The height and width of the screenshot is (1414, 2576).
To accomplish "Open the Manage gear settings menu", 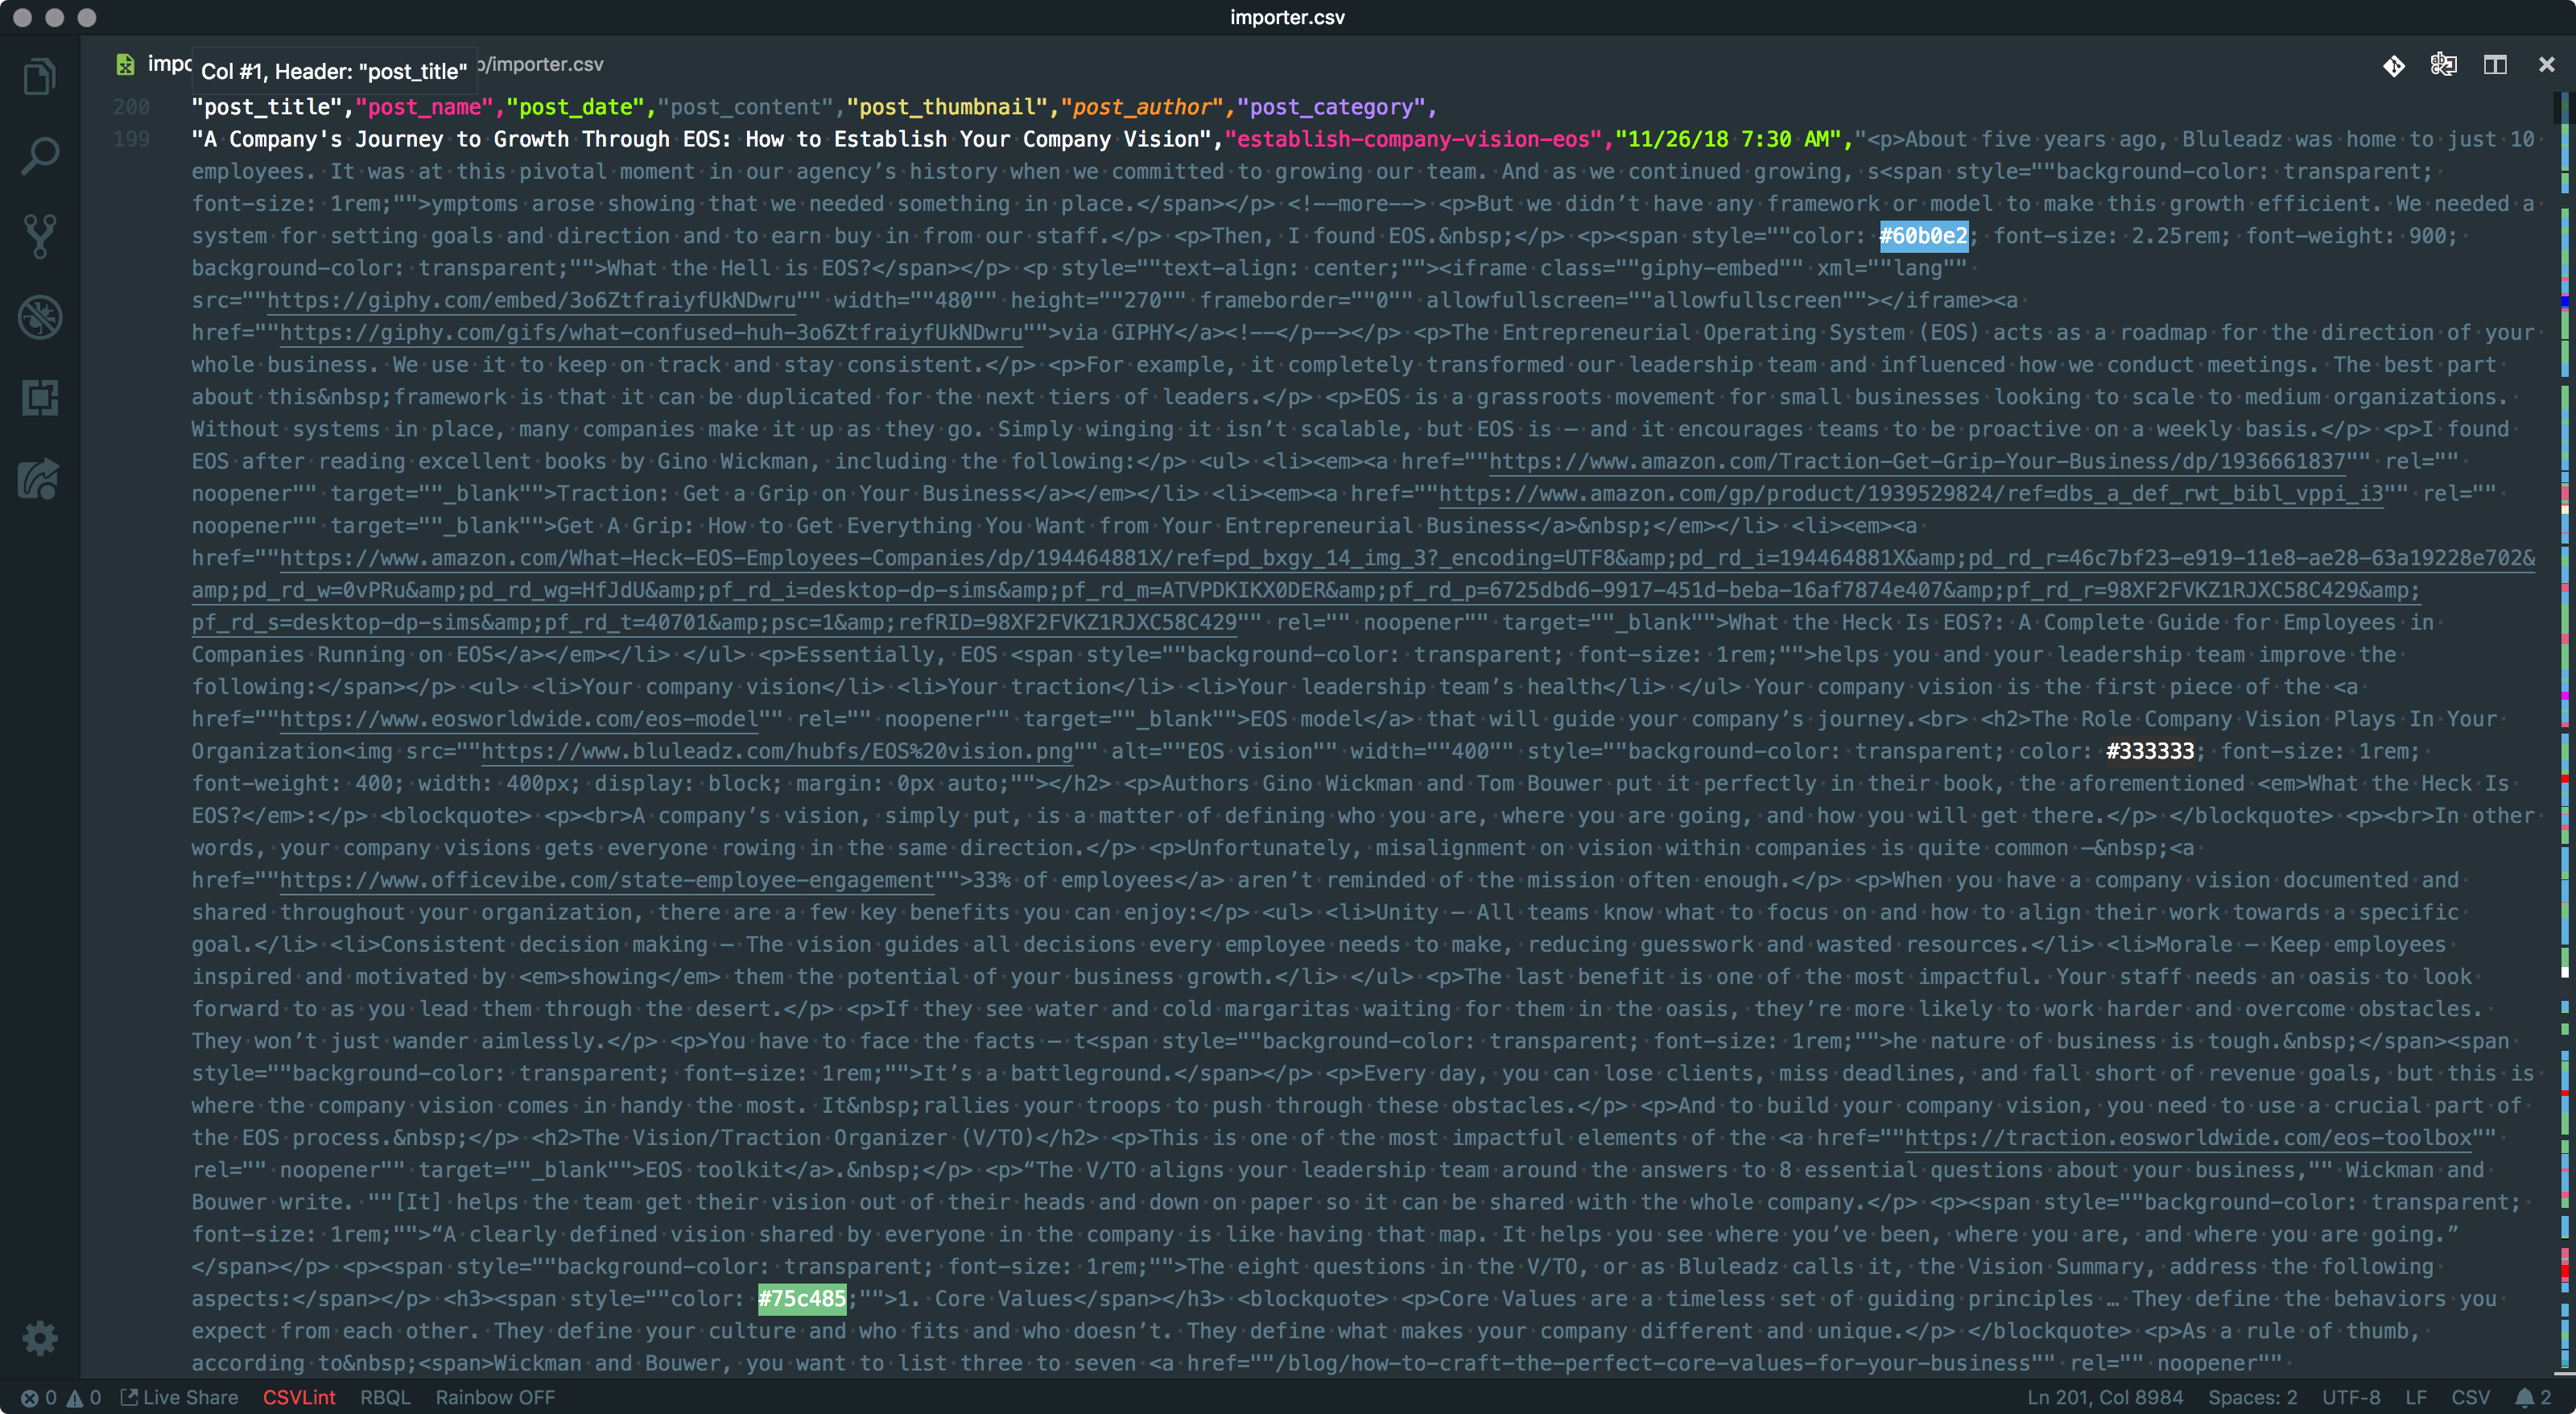I will click(40, 1338).
